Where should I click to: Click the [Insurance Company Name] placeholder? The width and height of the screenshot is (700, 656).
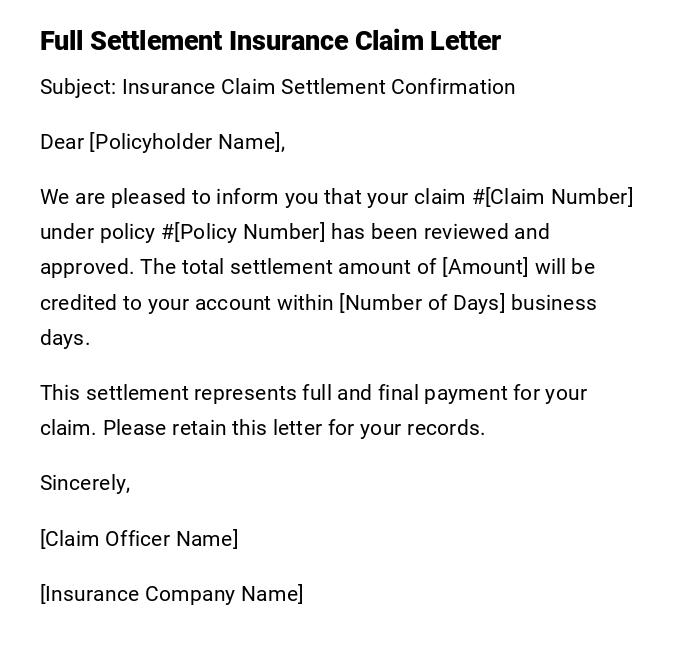tap(172, 594)
